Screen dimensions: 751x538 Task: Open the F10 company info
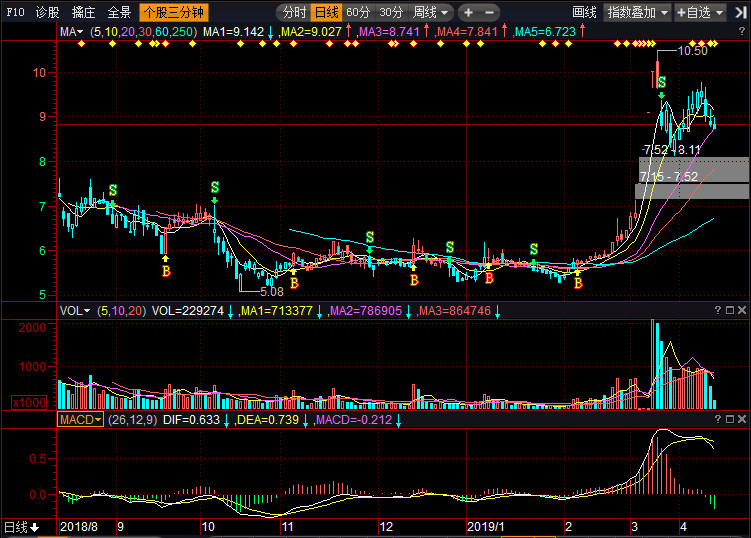tap(15, 13)
